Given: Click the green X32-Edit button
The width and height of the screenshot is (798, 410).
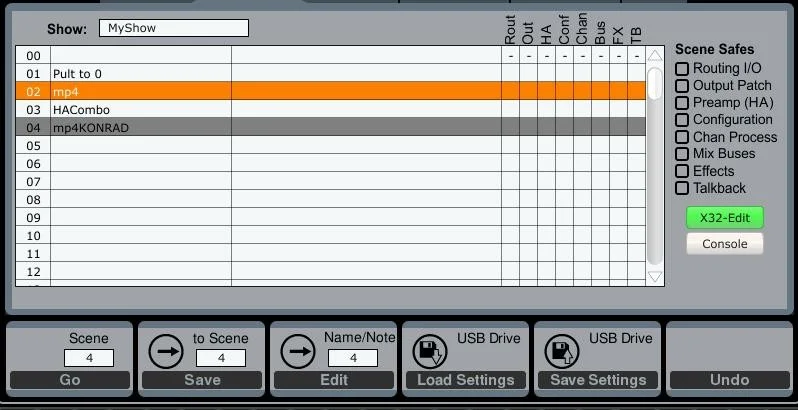Looking at the screenshot, I should tap(725, 218).
